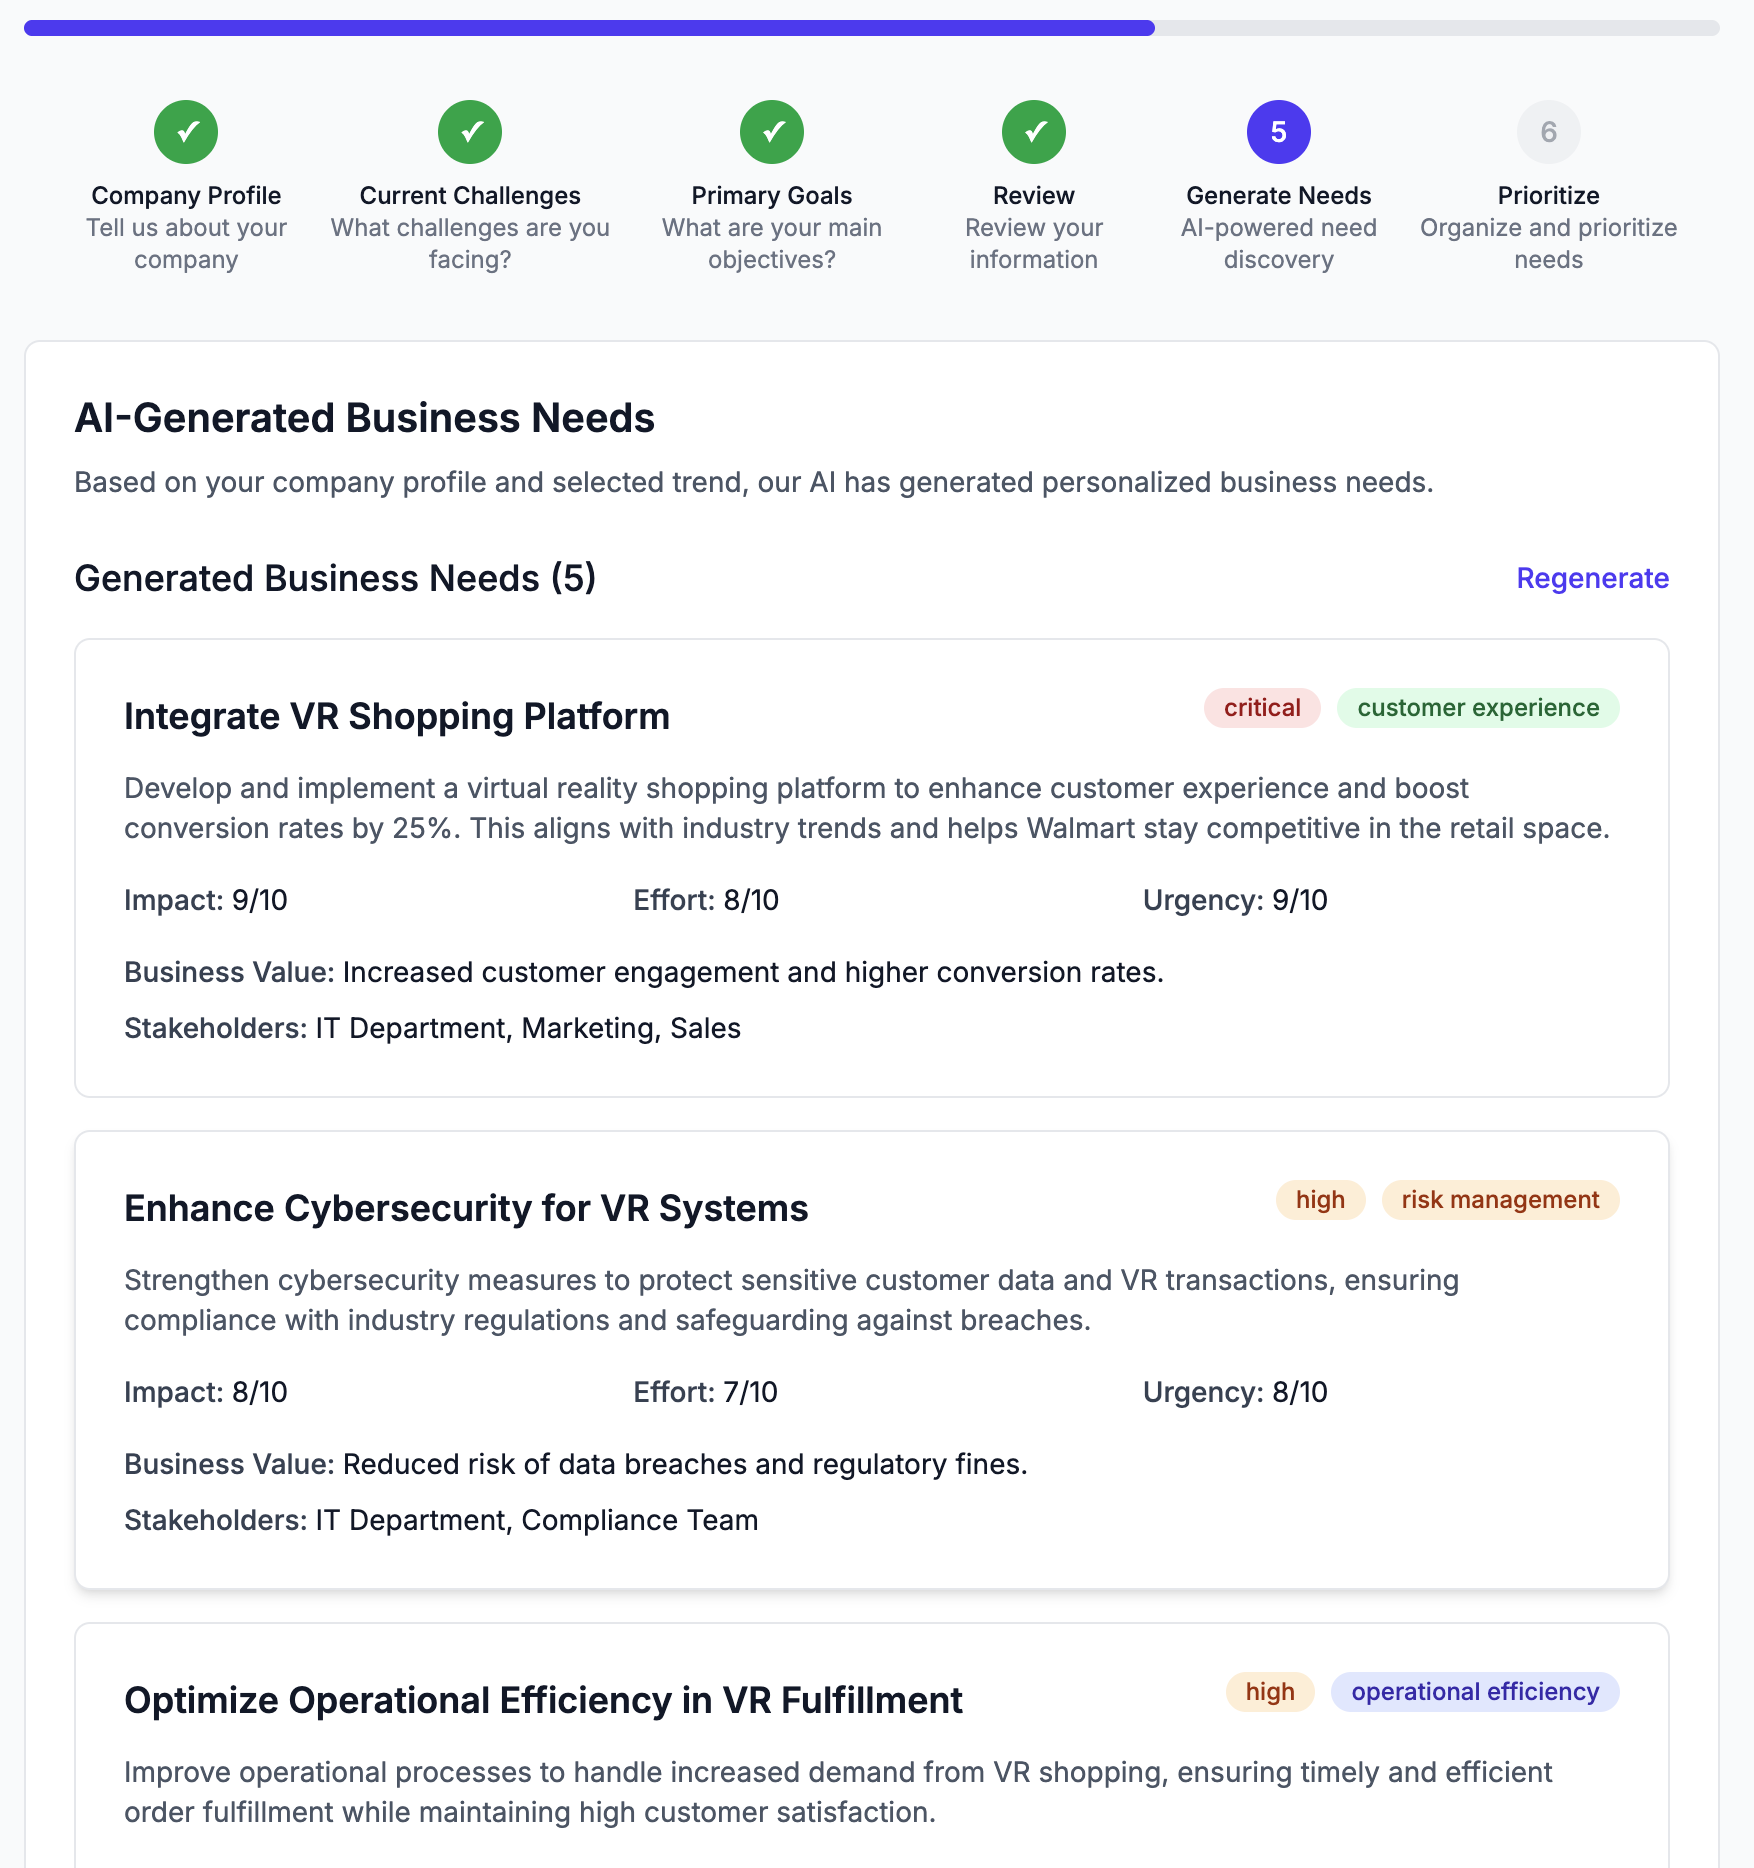Click the critical priority badge
1754x1868 pixels.
(x=1262, y=708)
